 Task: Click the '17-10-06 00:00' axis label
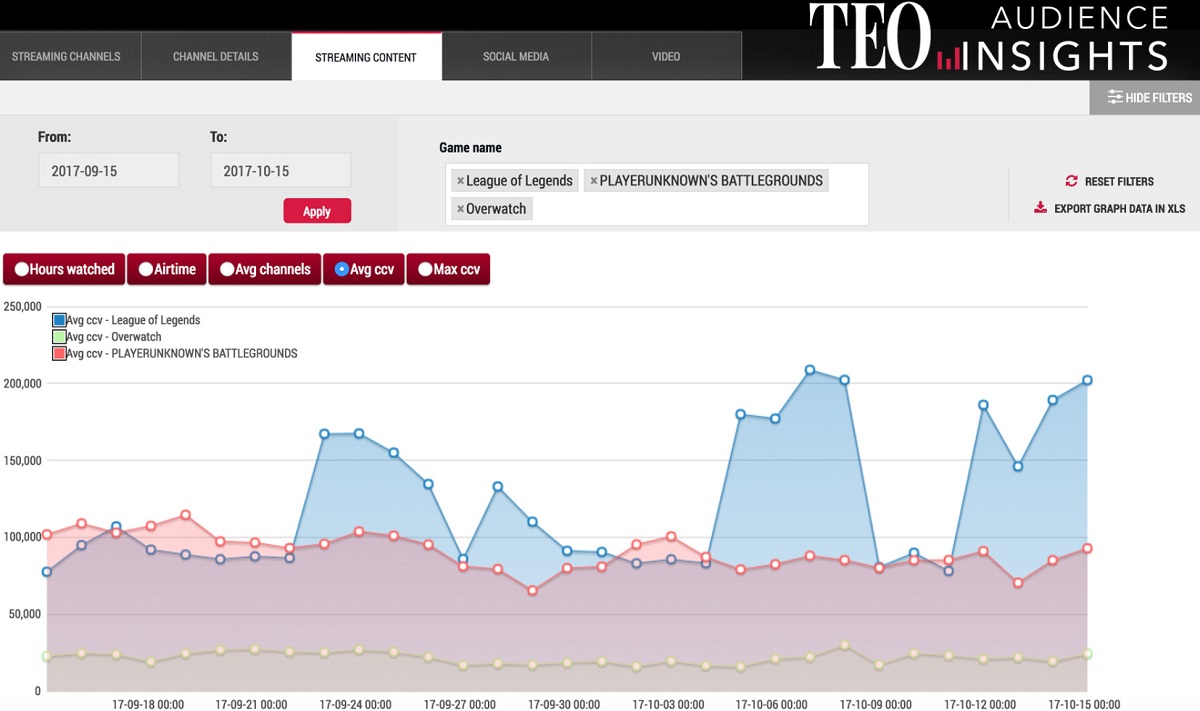coord(772,704)
